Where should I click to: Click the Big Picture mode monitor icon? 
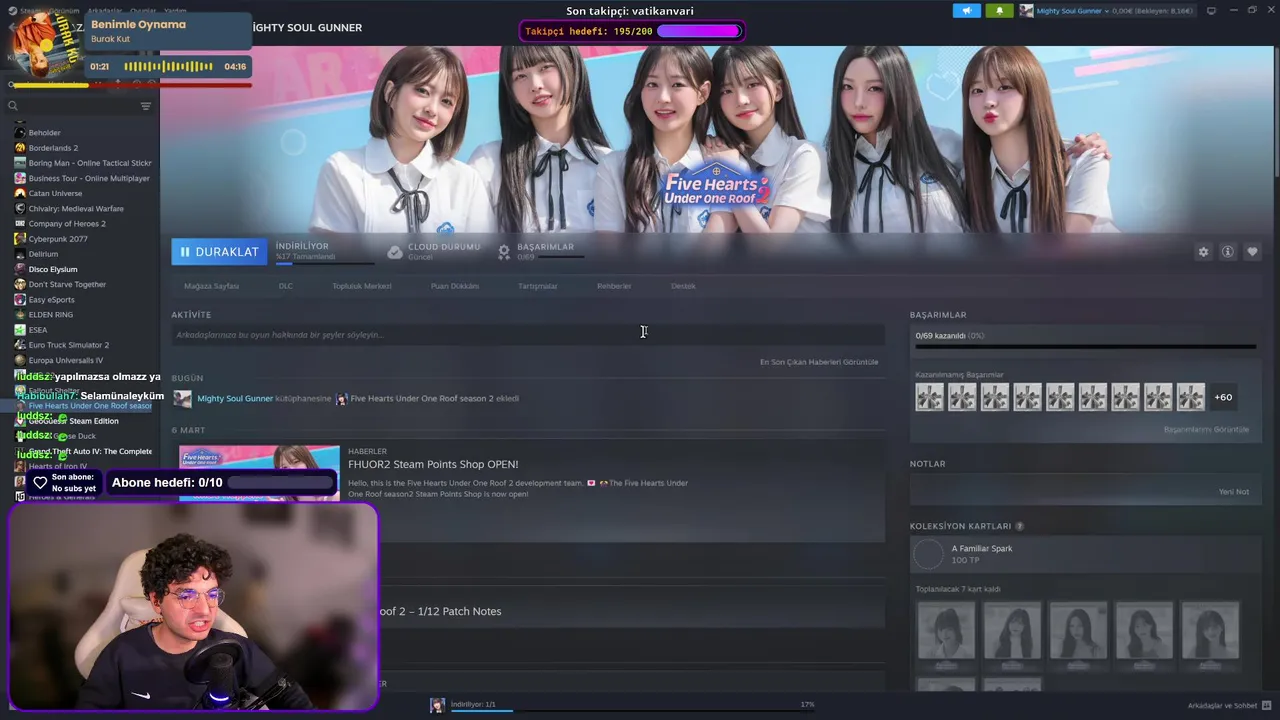click(x=1211, y=11)
